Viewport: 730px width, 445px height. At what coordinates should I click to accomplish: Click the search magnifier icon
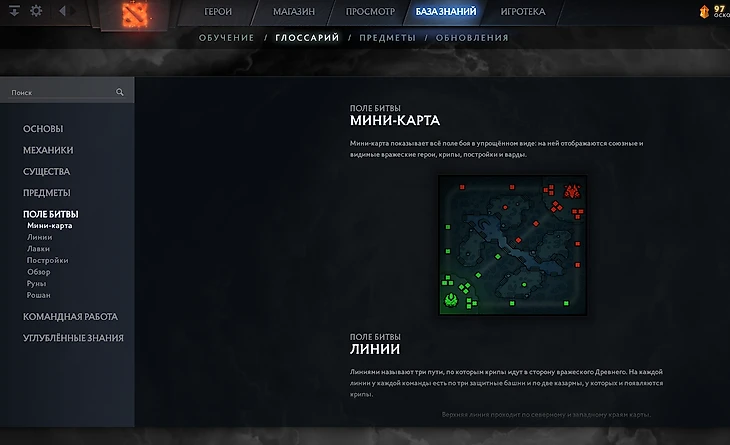coord(120,92)
